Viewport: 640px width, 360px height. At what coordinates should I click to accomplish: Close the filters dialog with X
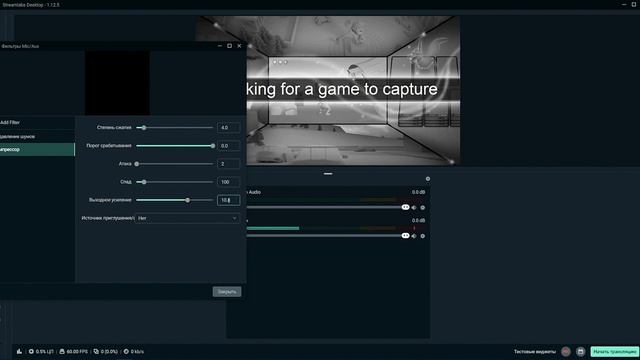pos(239,46)
